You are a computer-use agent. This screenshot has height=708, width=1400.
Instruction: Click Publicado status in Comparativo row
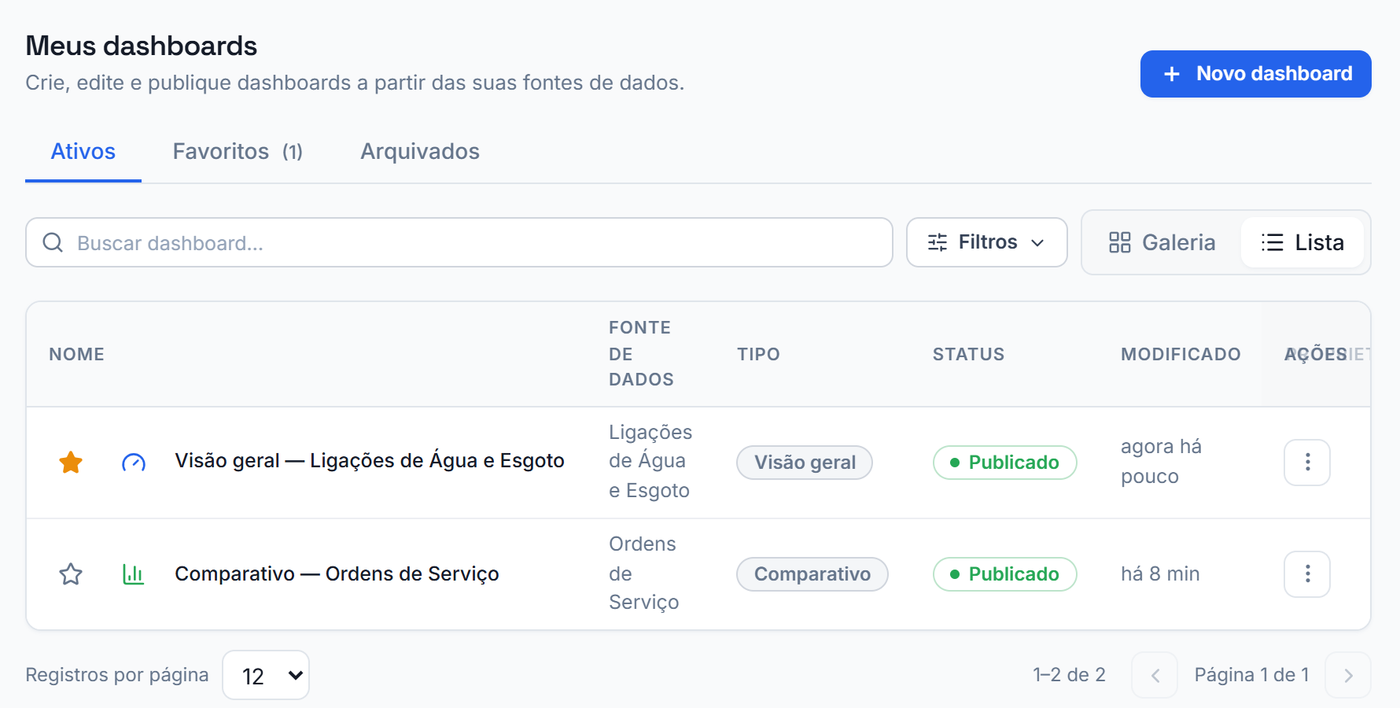point(1005,574)
